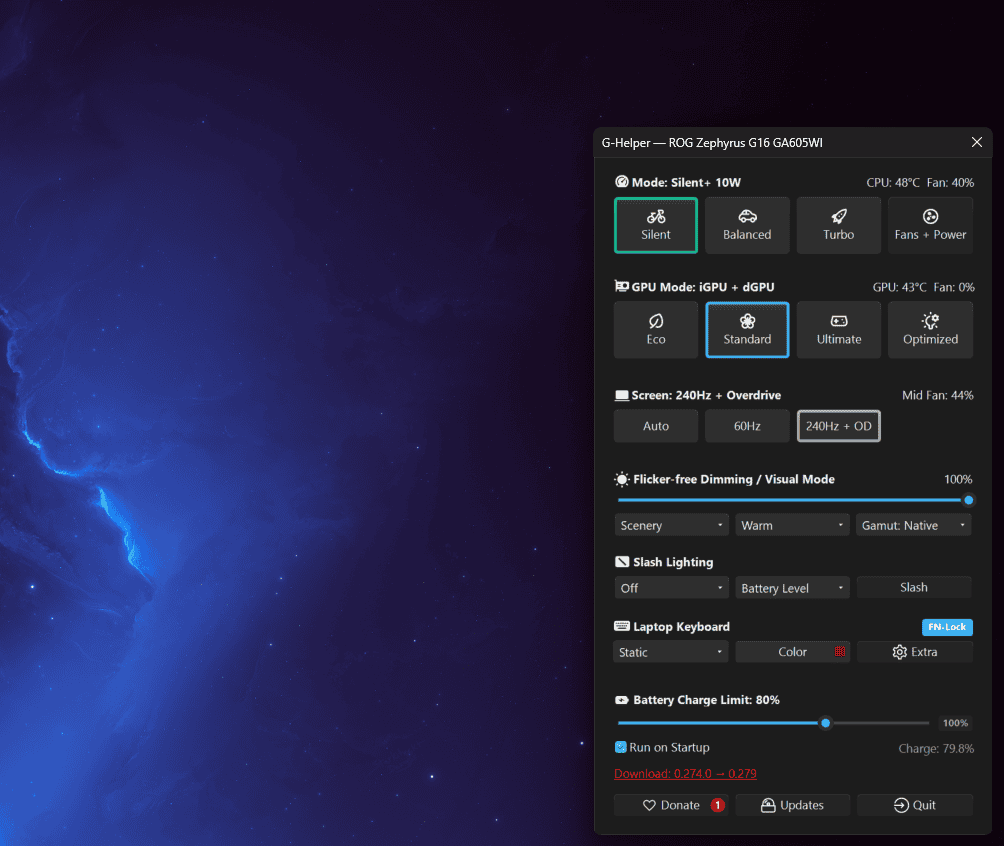The height and width of the screenshot is (846, 1004).
Task: Click the Slash button
Action: (914, 587)
